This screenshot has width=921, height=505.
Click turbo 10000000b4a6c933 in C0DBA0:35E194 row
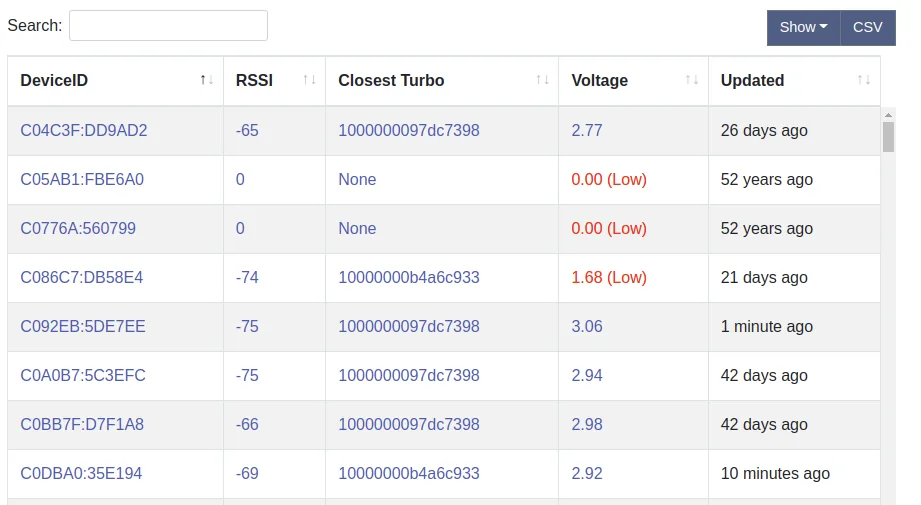[x=409, y=473]
